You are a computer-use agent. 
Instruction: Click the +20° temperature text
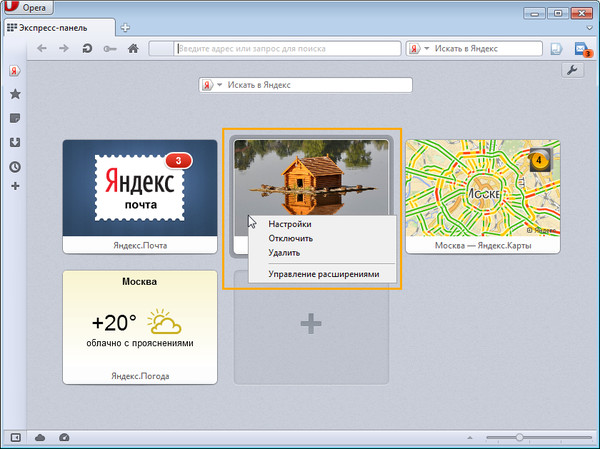point(114,323)
